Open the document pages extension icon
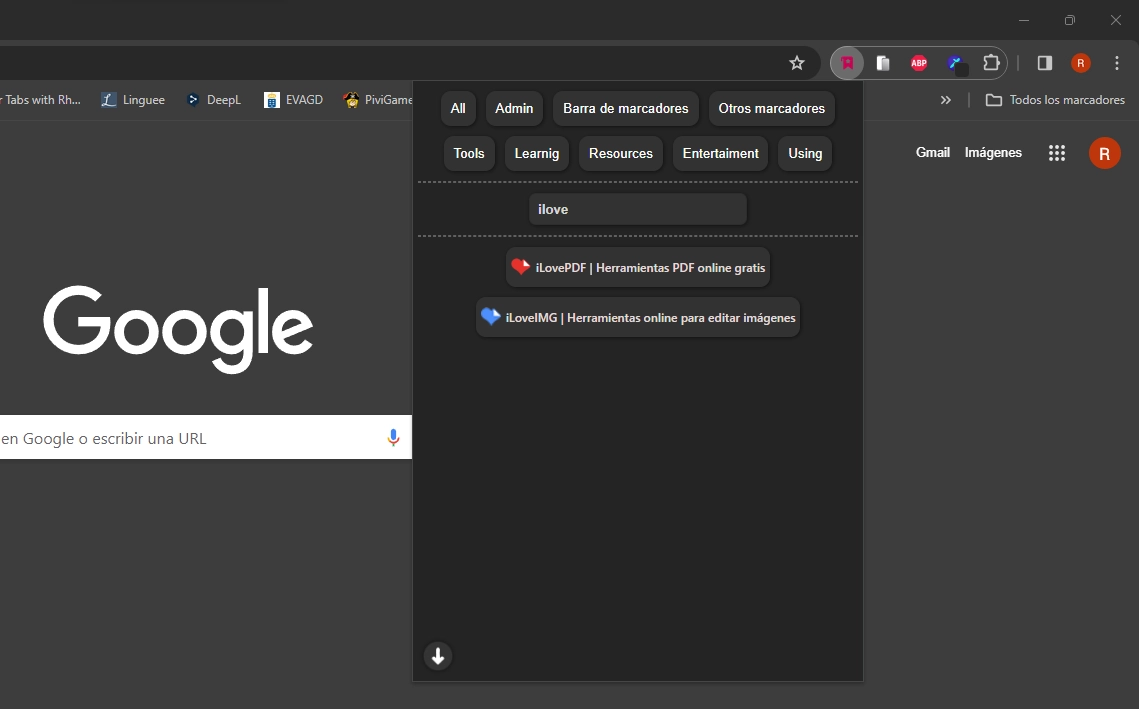Viewport: 1139px width, 709px height. tap(883, 63)
